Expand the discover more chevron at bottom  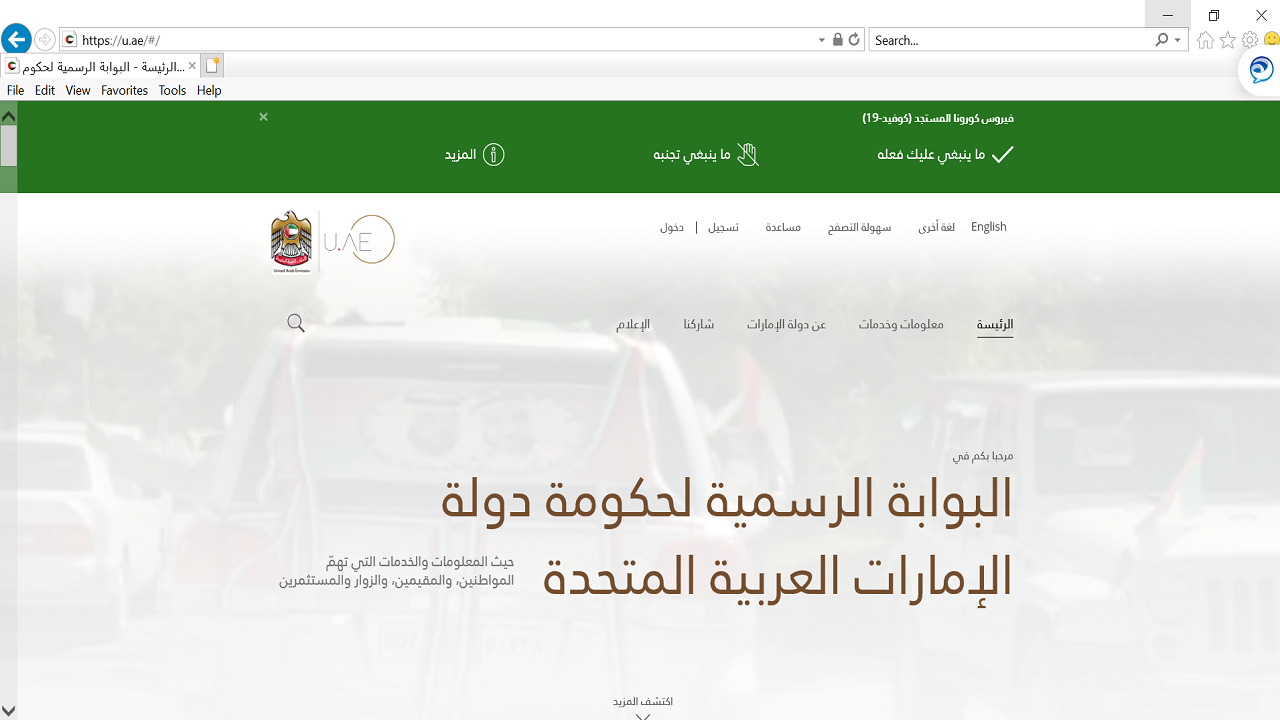coord(643,714)
